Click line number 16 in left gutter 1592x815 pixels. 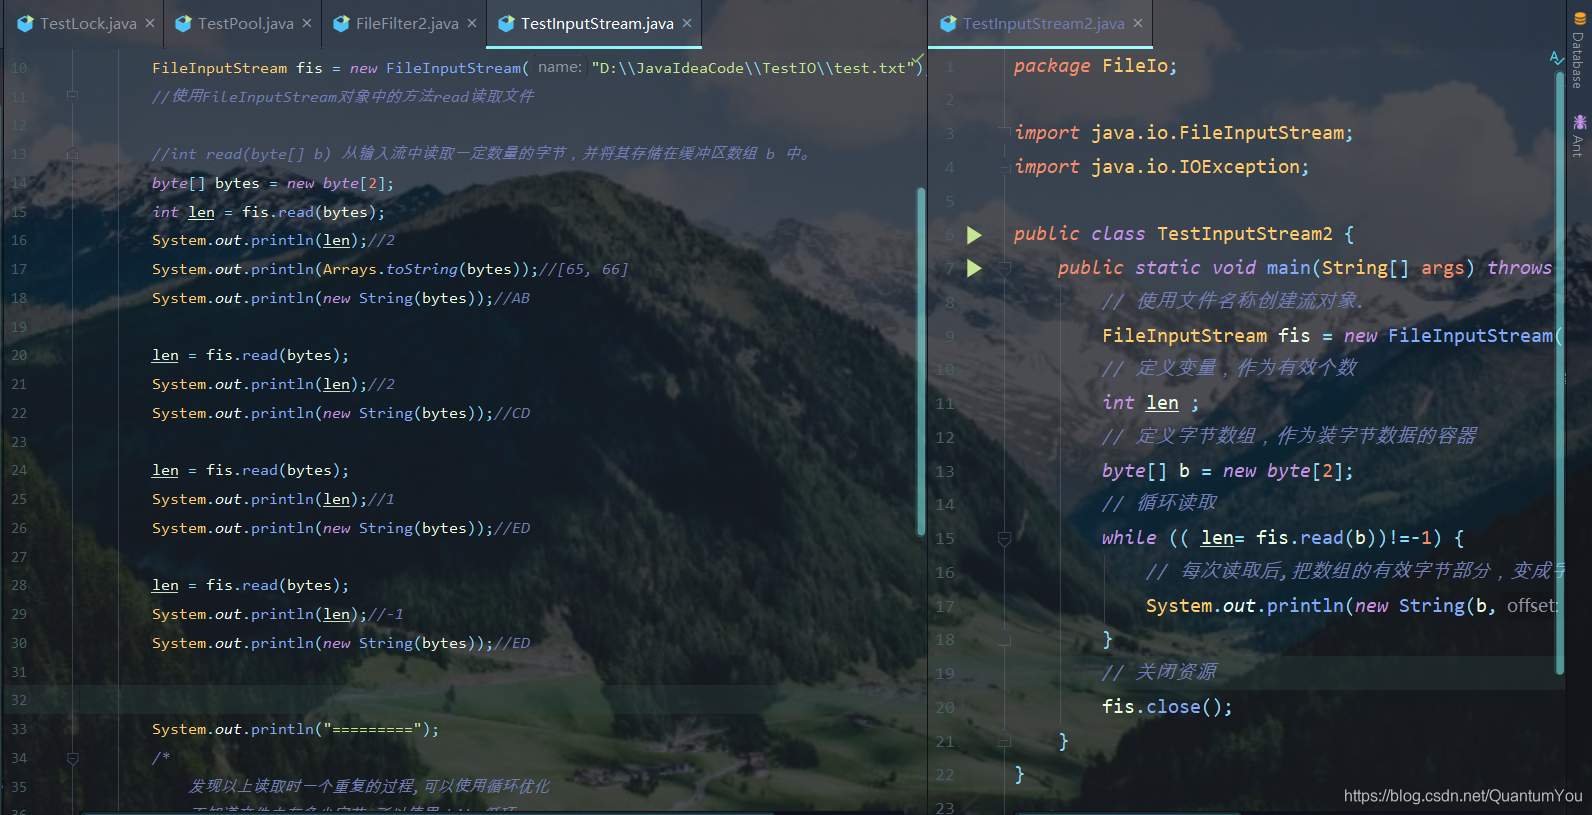point(19,240)
